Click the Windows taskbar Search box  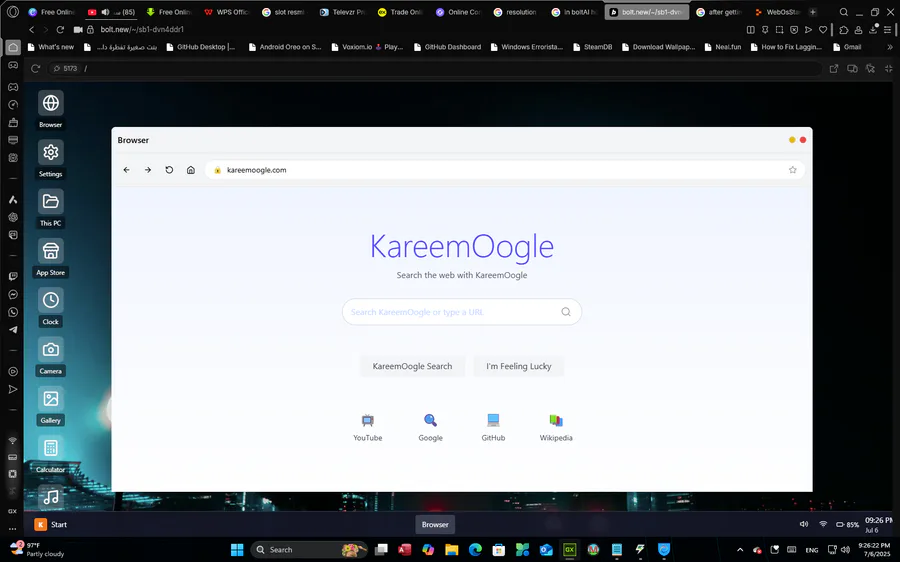coord(309,550)
